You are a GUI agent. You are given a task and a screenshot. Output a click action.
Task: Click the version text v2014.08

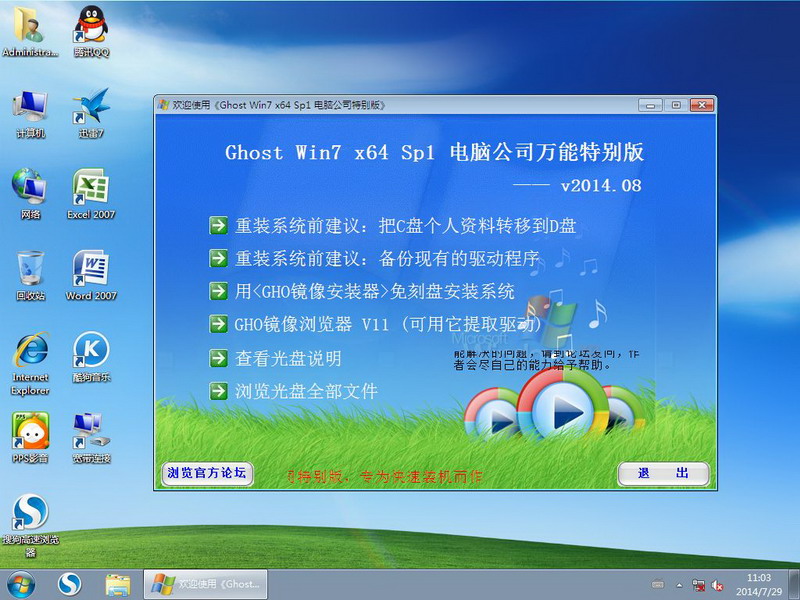click(x=601, y=185)
